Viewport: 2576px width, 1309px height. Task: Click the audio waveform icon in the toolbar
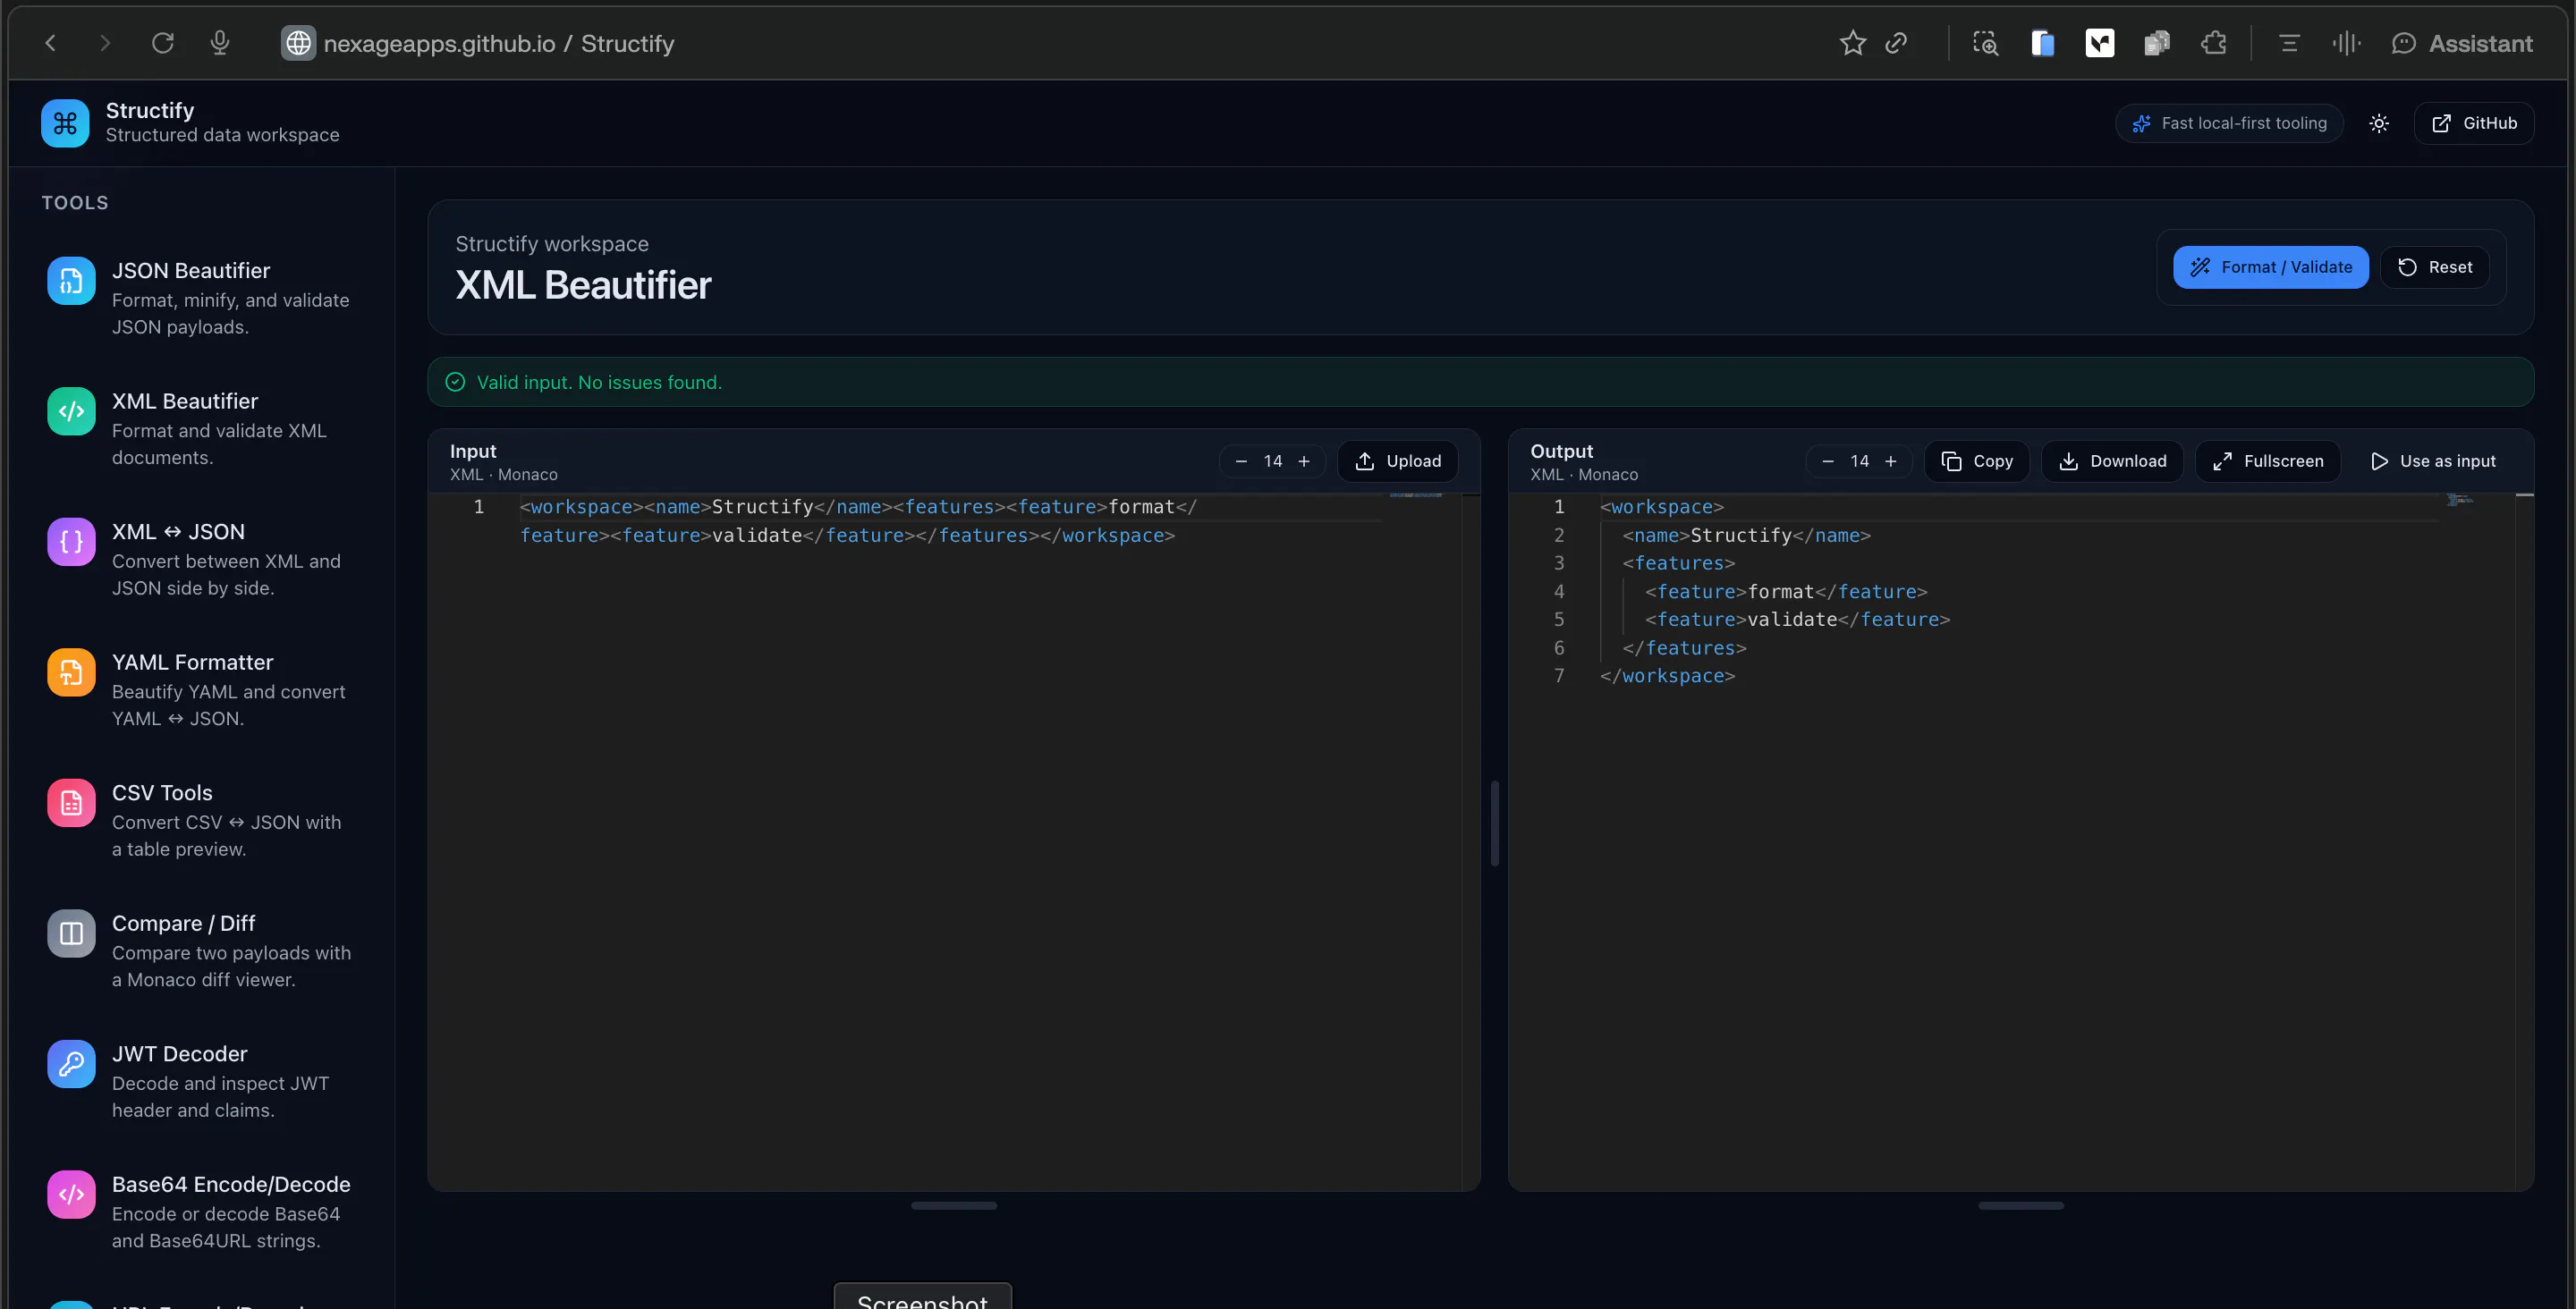(2346, 43)
